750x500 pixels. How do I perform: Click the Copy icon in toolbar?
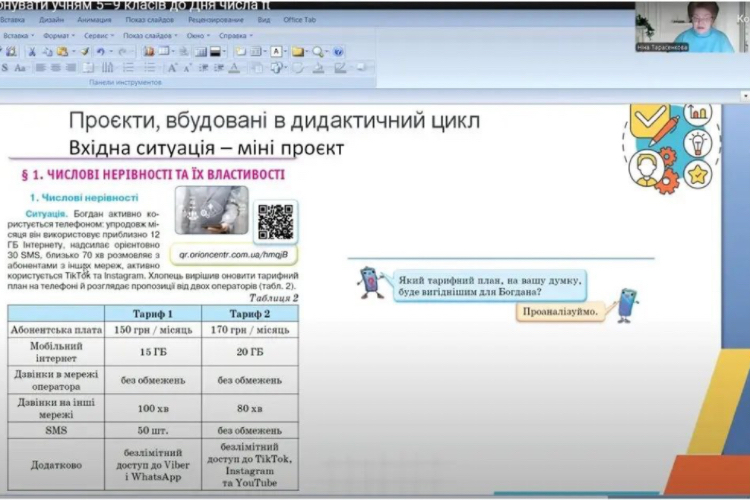click(x=46, y=51)
